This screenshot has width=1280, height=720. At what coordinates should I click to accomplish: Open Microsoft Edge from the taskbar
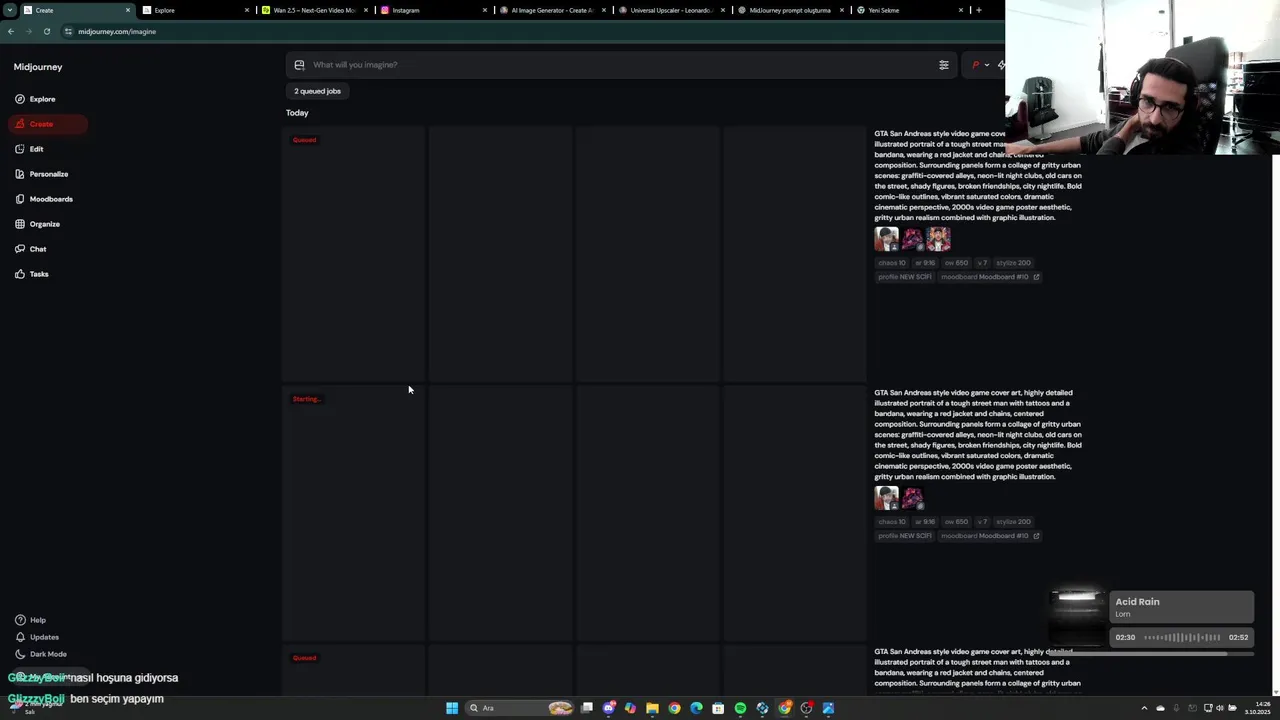click(696, 708)
